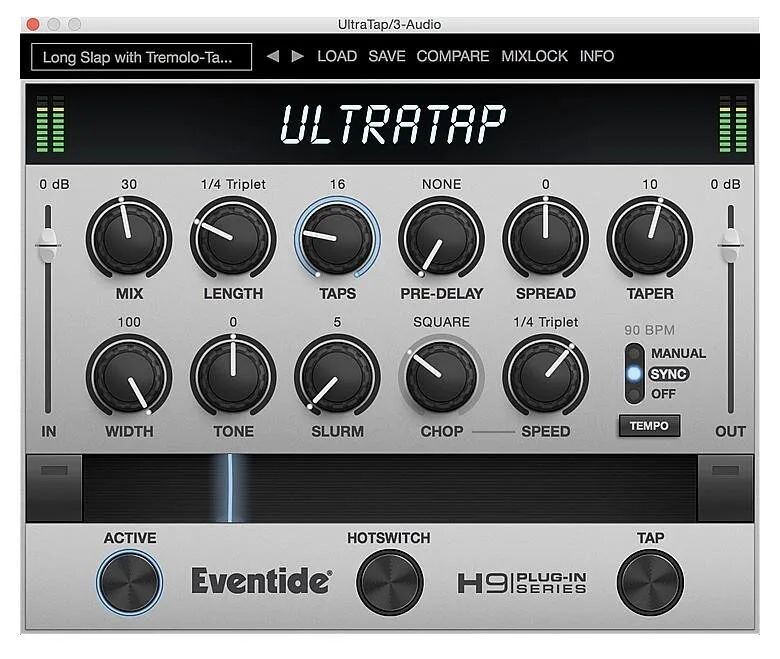Click the LENGTH value 1/4 Triplet
The width and height of the screenshot is (780, 659).
pyautogui.click(x=233, y=184)
